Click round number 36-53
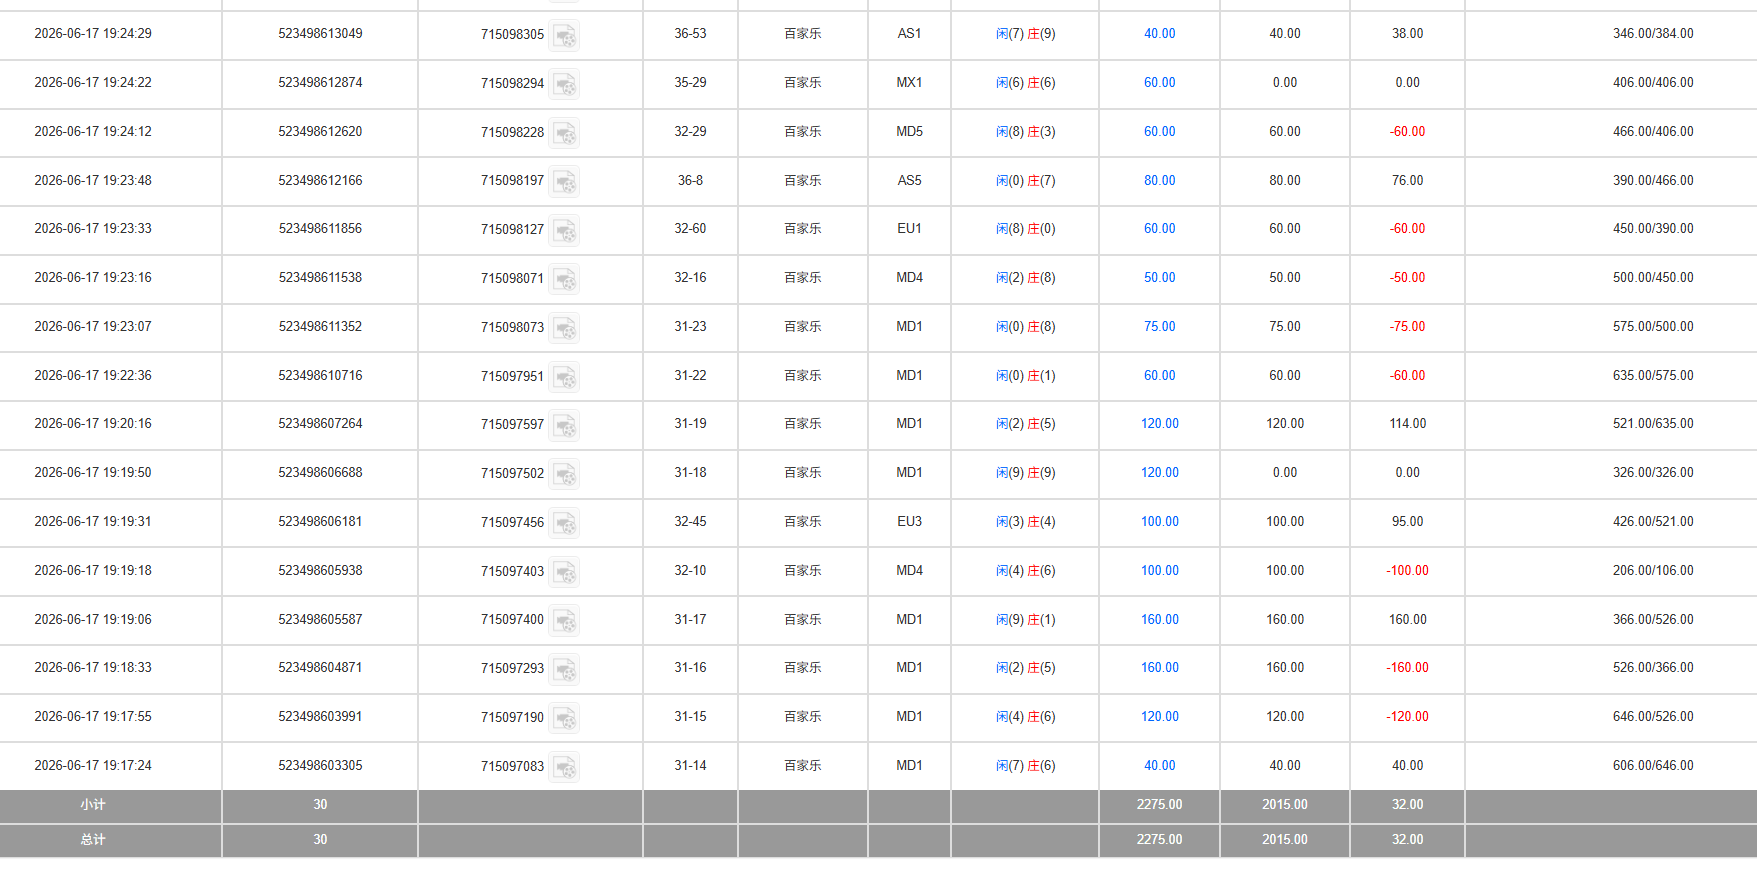The image size is (1757, 875). pyautogui.click(x=690, y=34)
